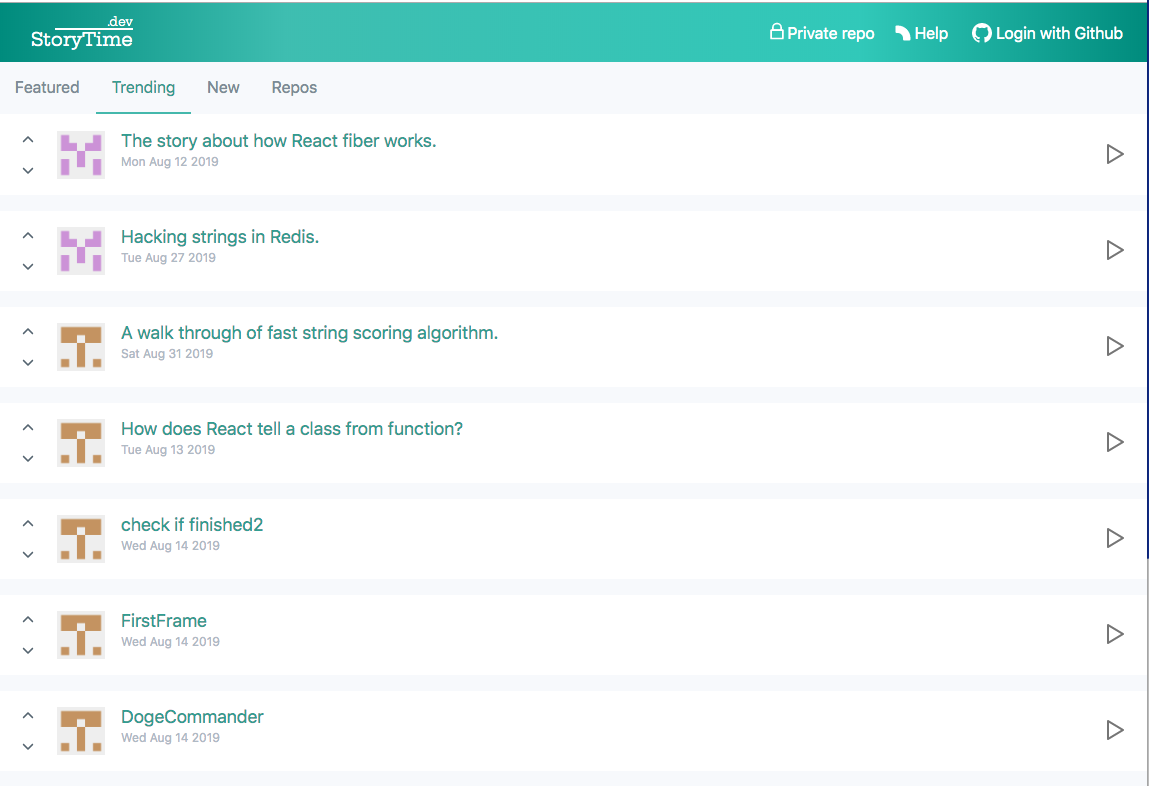The image size is (1149, 786).
Task: Upvote Hacking strings in Redis
Action: tap(28, 235)
